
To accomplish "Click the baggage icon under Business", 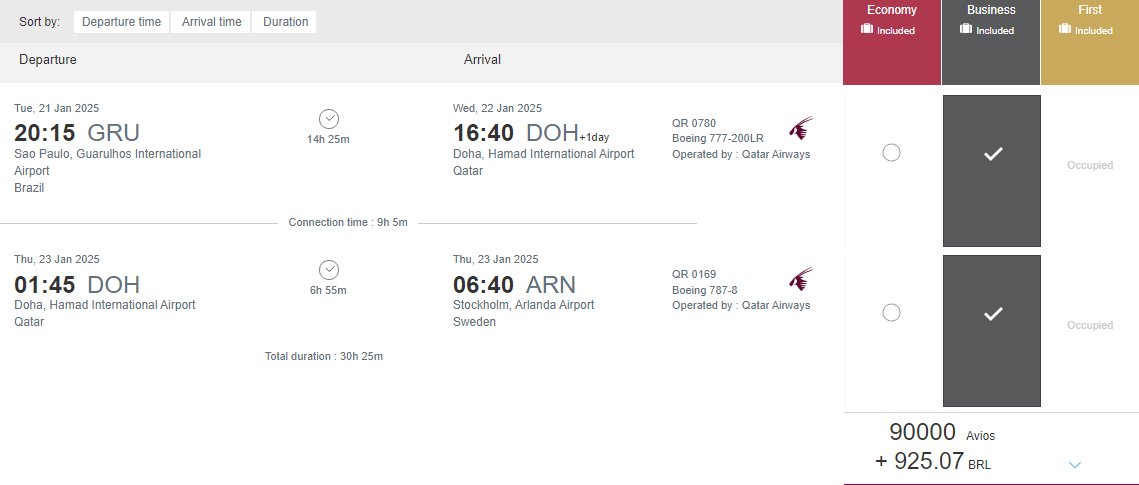I will (965, 29).
